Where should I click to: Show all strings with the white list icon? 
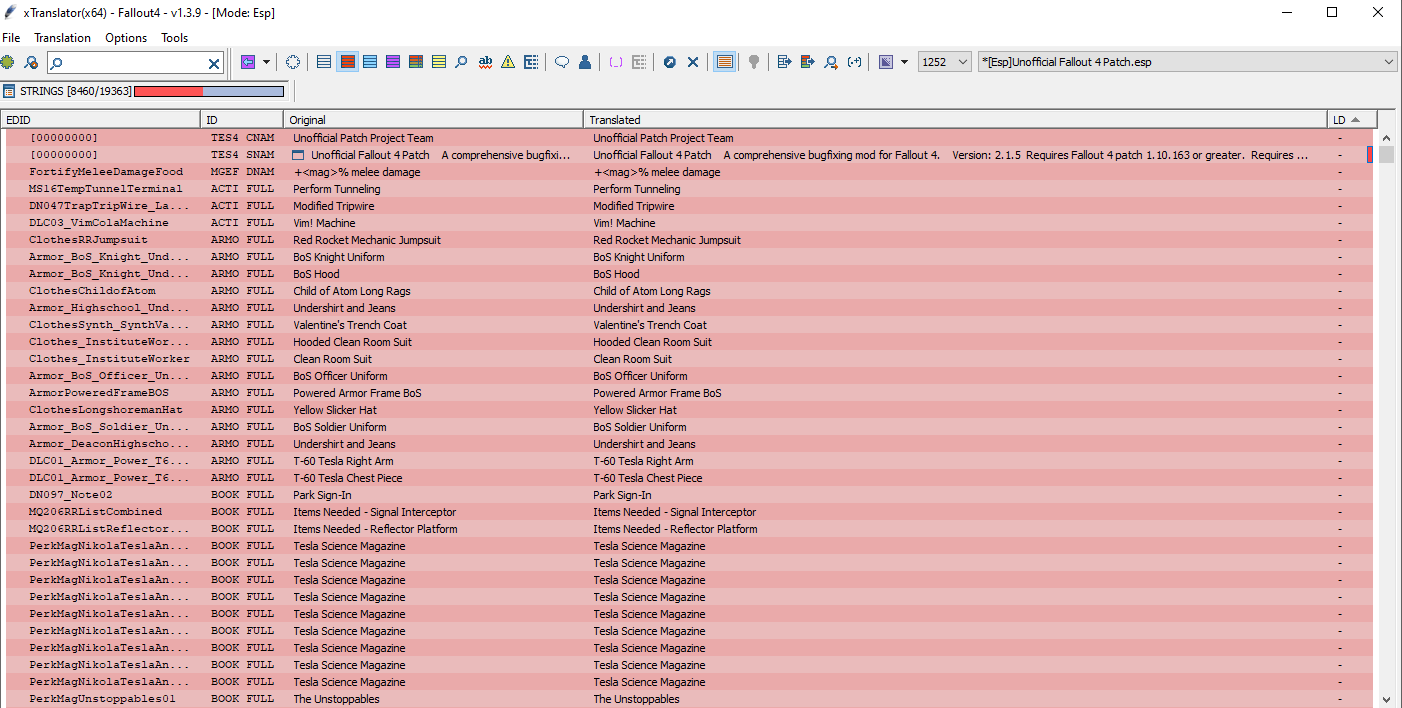tap(324, 62)
